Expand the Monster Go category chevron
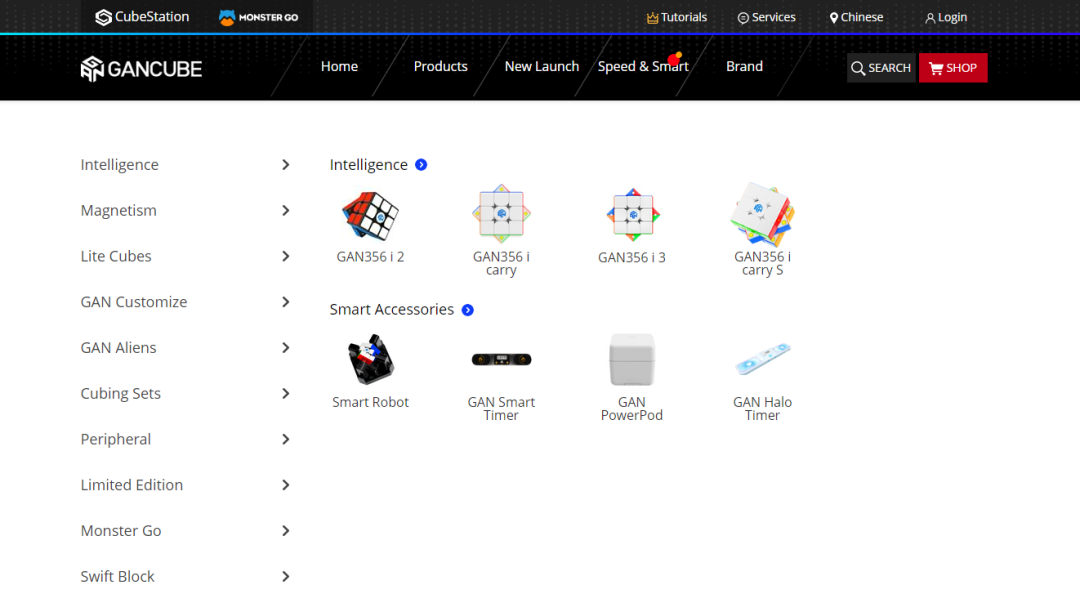1080x603 pixels. 286,531
